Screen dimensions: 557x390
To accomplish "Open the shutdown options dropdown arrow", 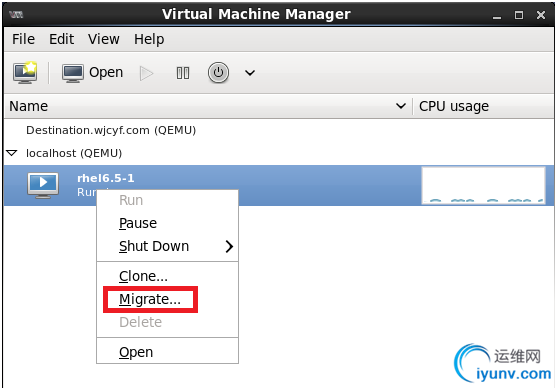I will click(x=250, y=73).
